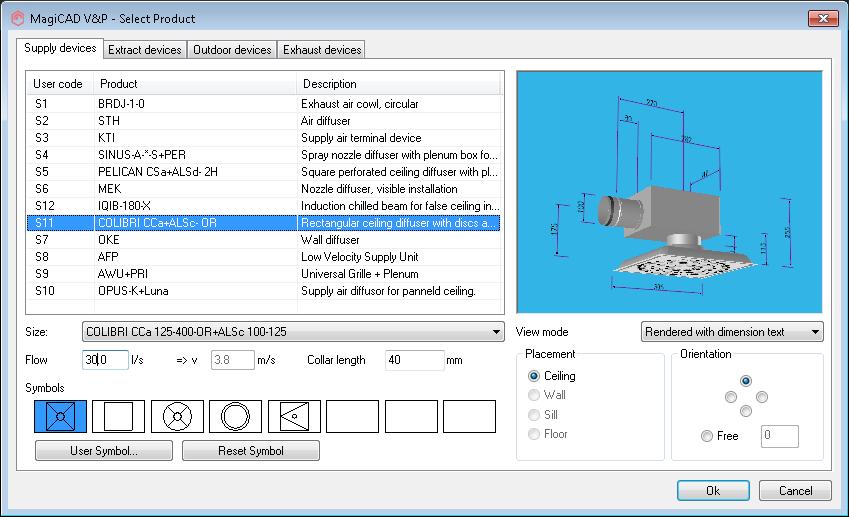Image resolution: width=849 pixels, height=517 pixels.
Task: Click 'Low Velocity Supply Unit' description
Action: tap(360, 257)
